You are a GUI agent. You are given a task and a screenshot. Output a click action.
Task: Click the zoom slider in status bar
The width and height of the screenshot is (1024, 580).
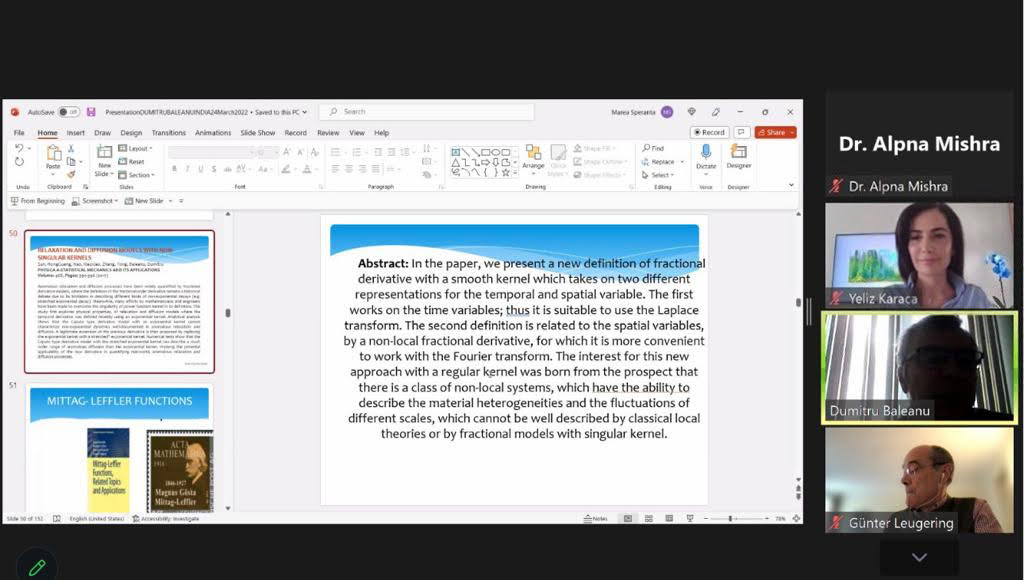[731, 518]
